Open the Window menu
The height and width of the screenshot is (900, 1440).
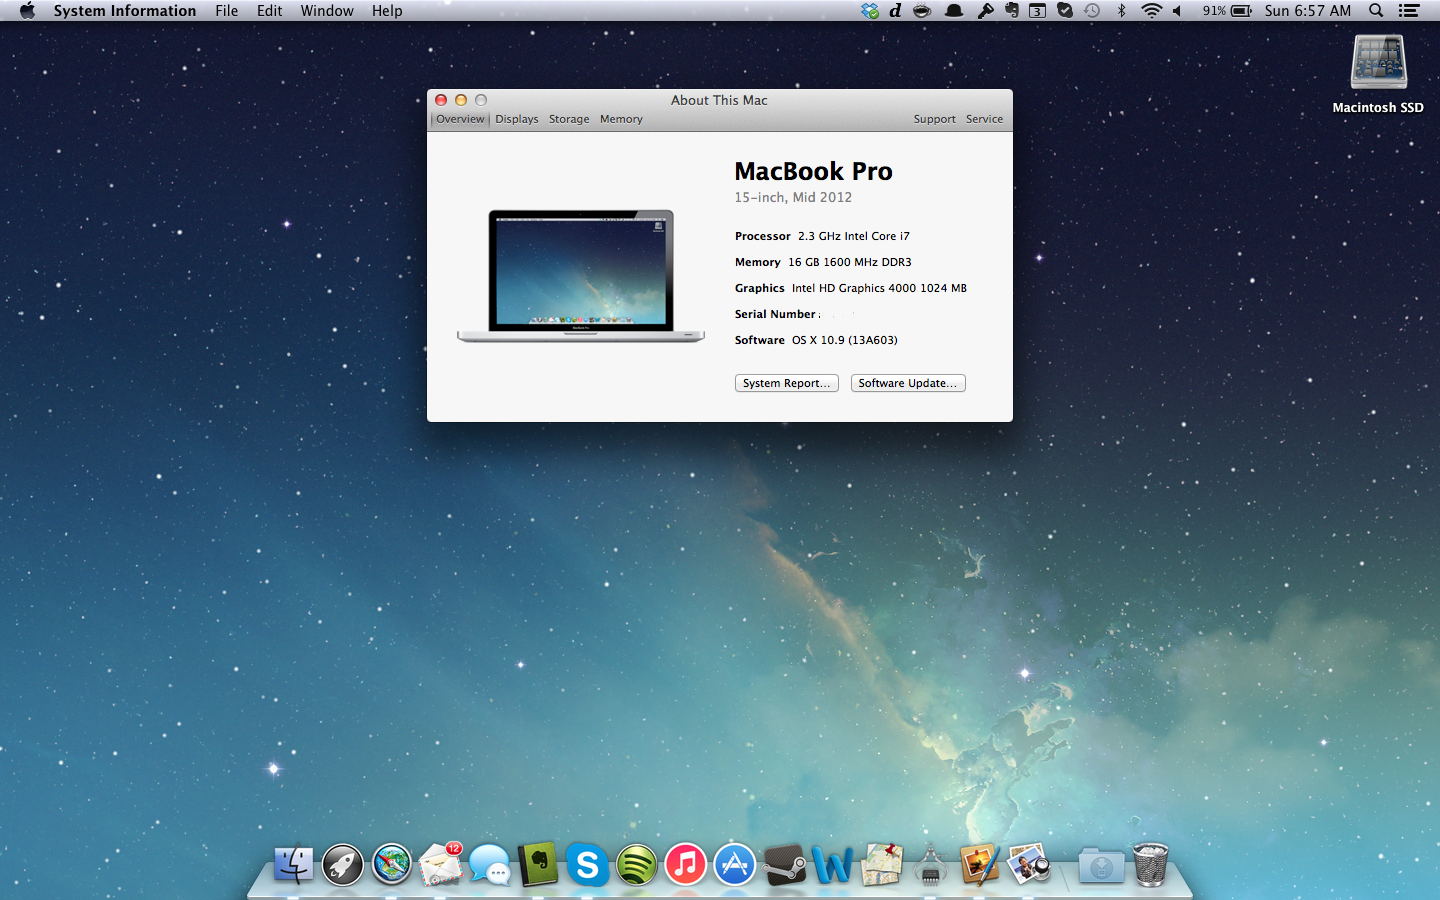click(327, 11)
